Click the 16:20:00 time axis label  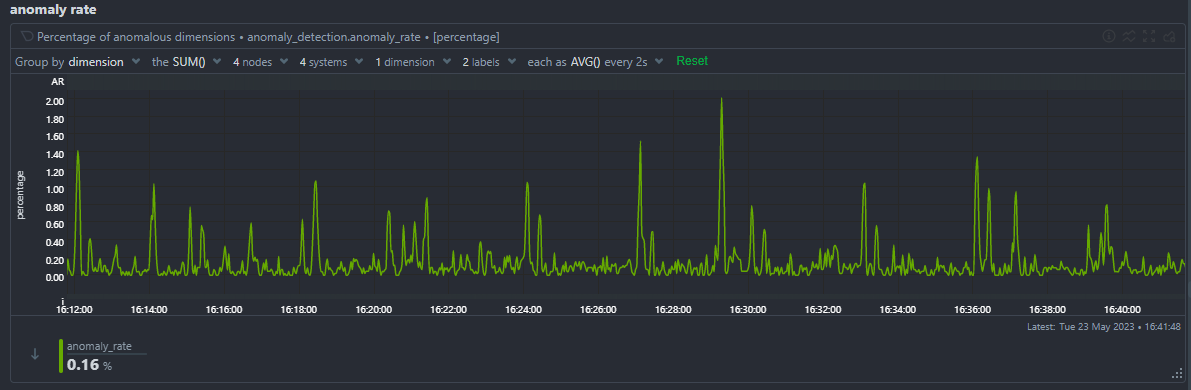point(374,309)
